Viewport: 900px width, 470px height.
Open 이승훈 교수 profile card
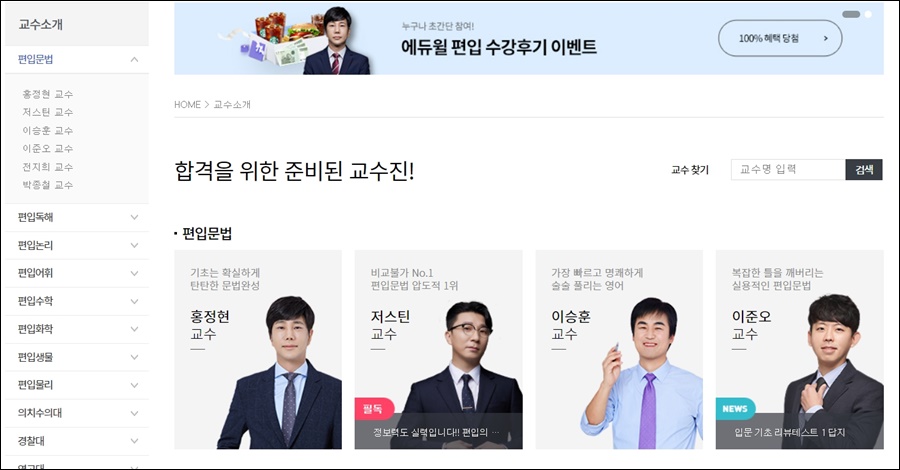click(x=619, y=349)
